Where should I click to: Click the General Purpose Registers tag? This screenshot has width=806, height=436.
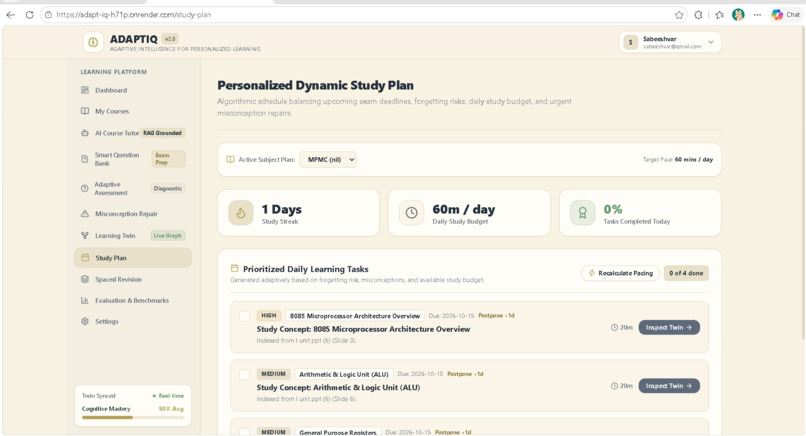tap(338, 432)
